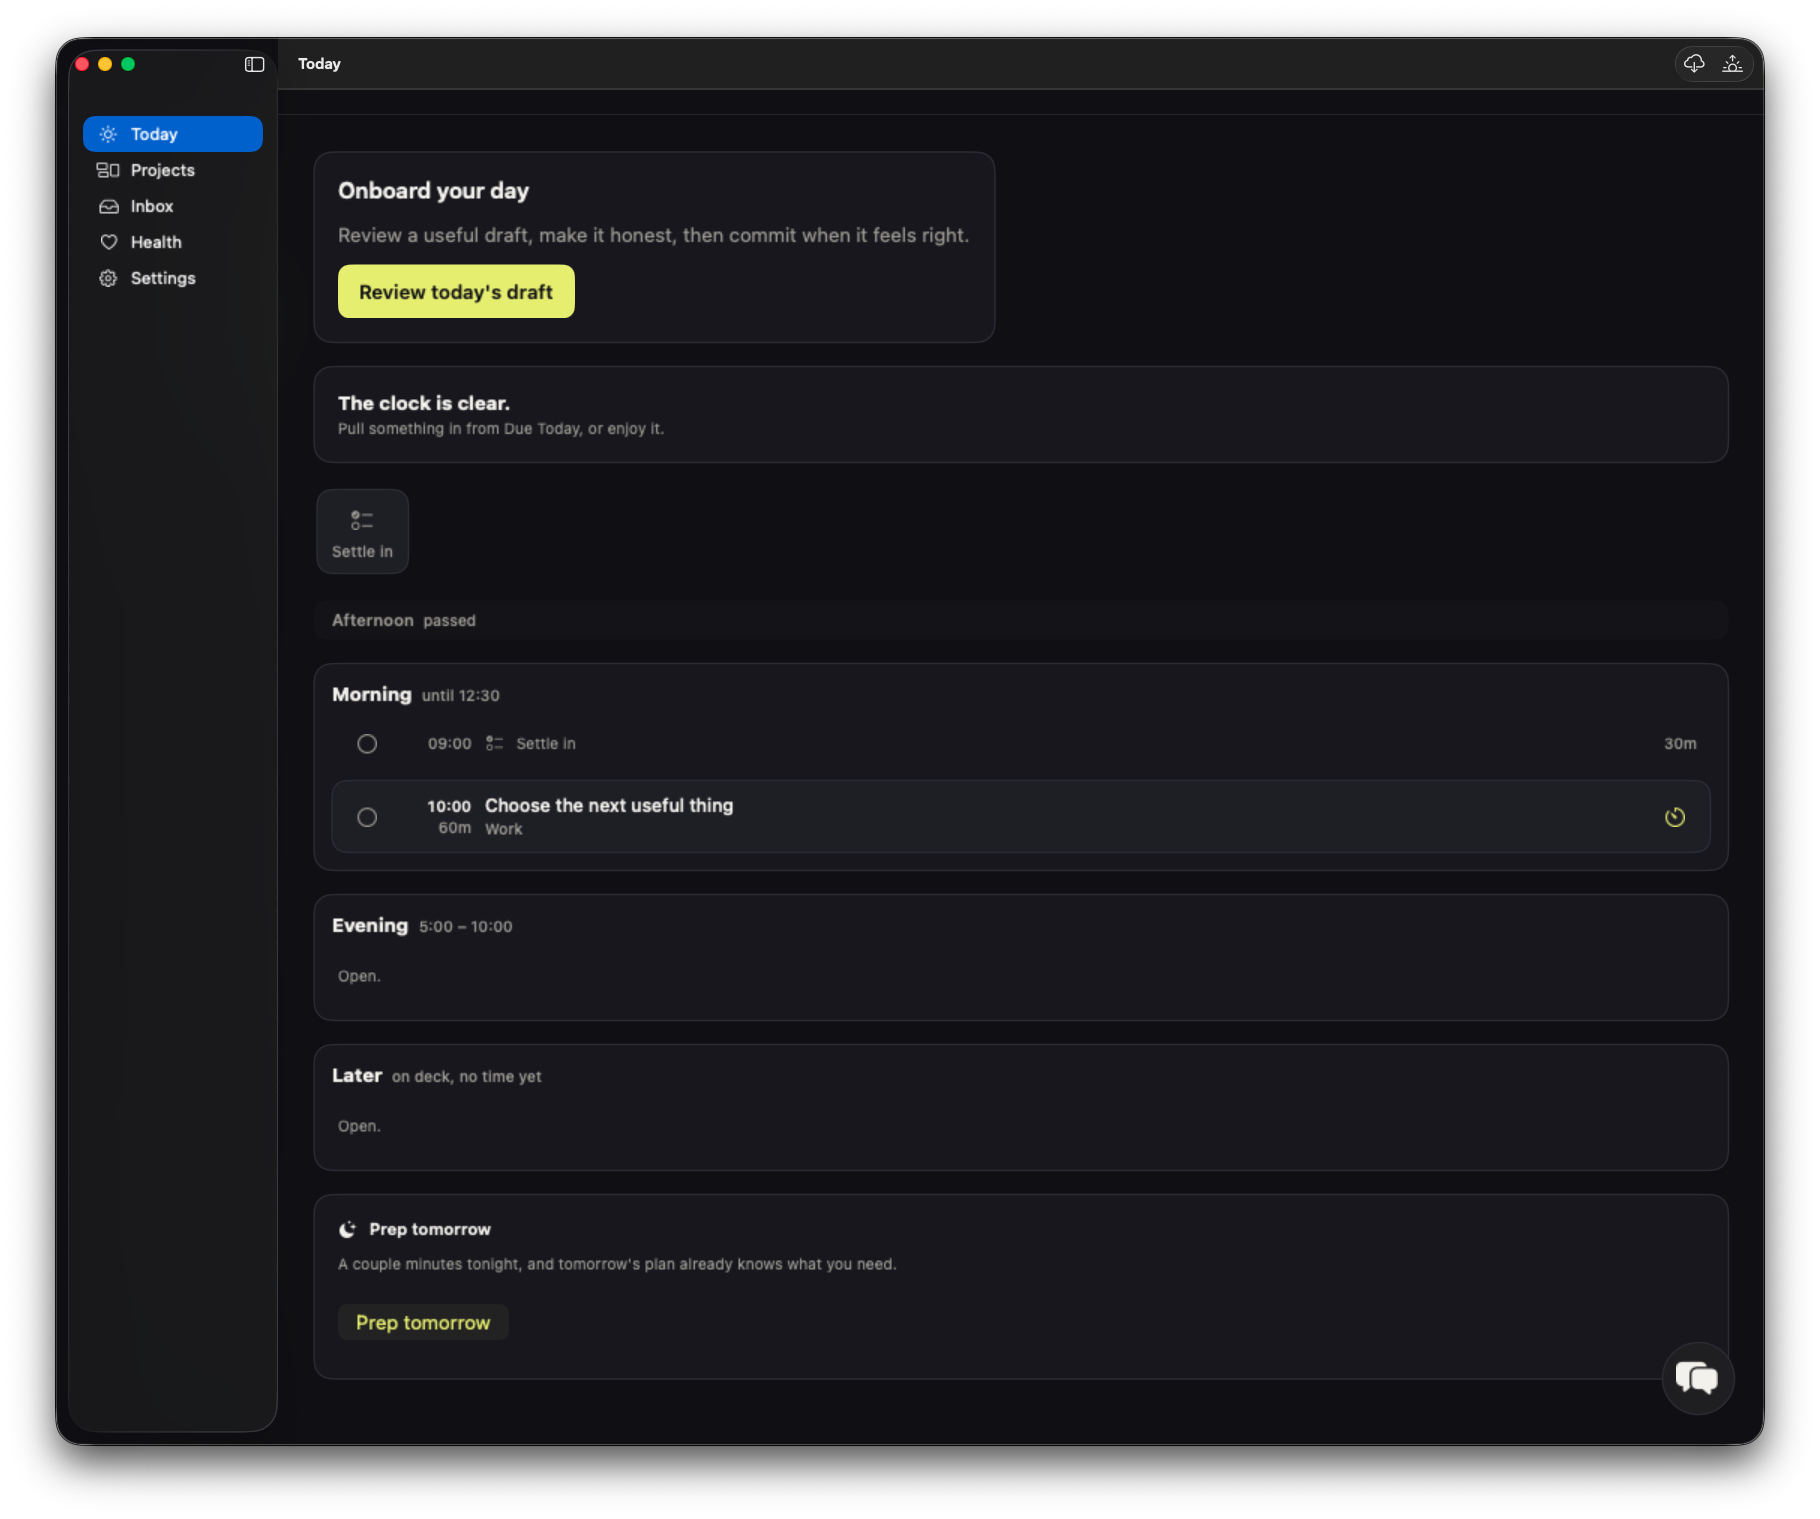This screenshot has width=1820, height=1519.
Task: Select Today in the sidebar
Action: click(x=172, y=134)
